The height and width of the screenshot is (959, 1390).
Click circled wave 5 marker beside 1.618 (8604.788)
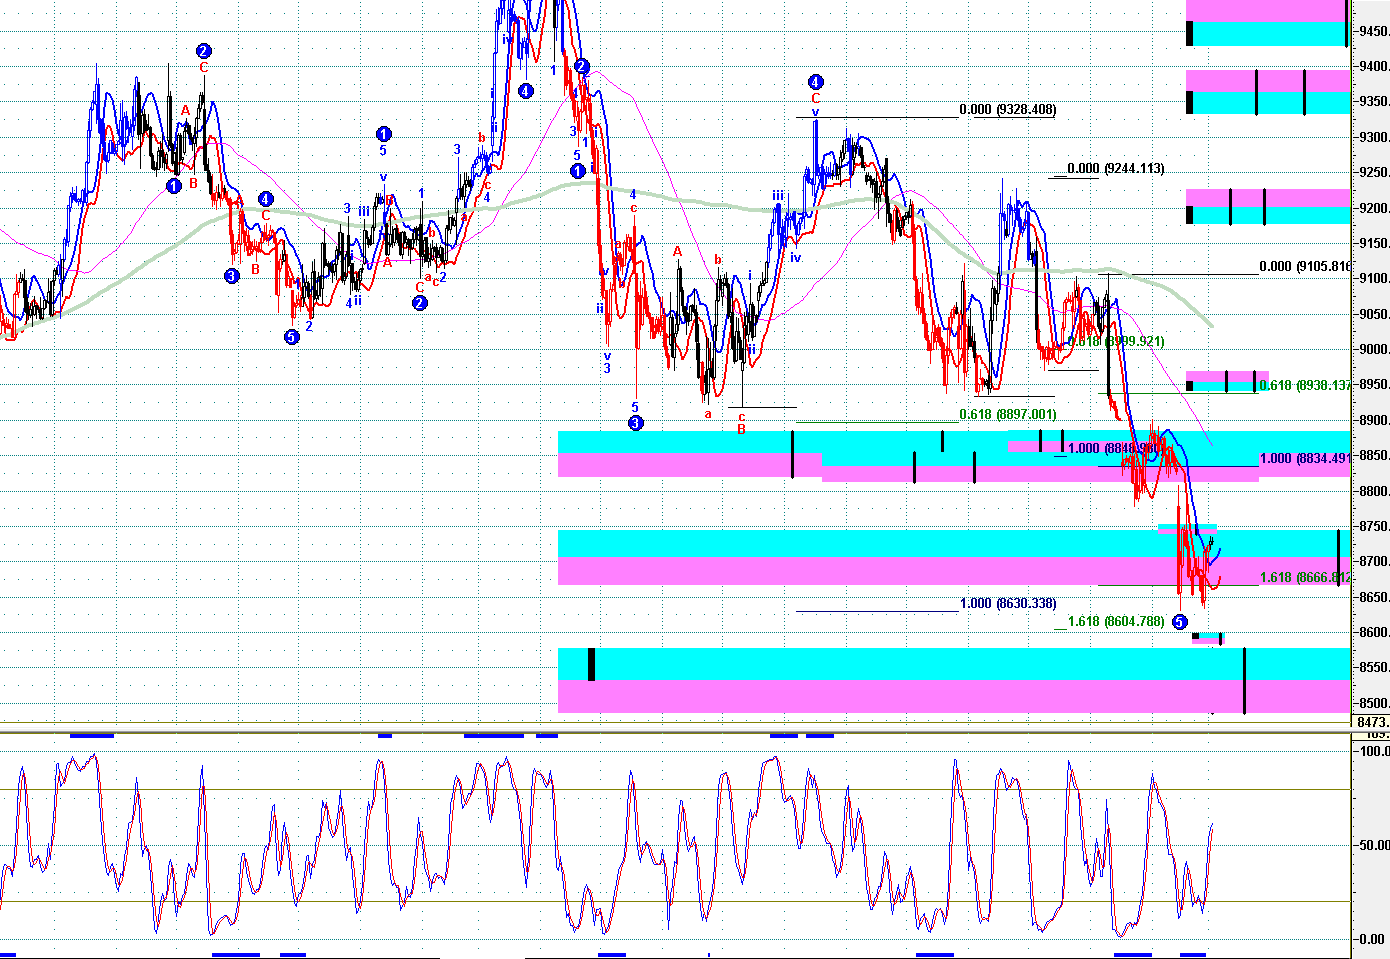[1179, 622]
